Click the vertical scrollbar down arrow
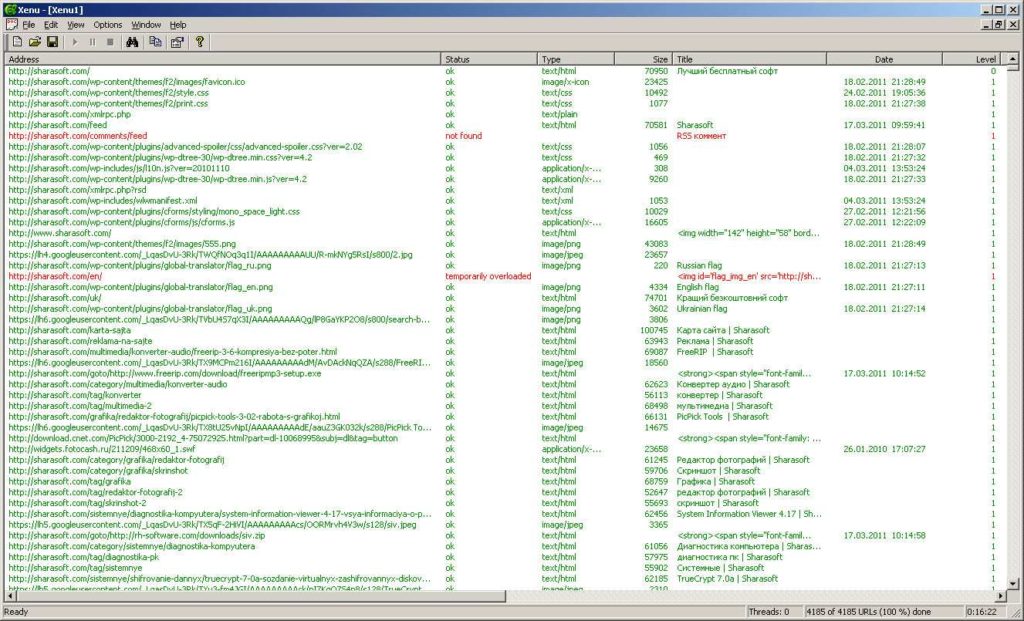 tap(1013, 584)
